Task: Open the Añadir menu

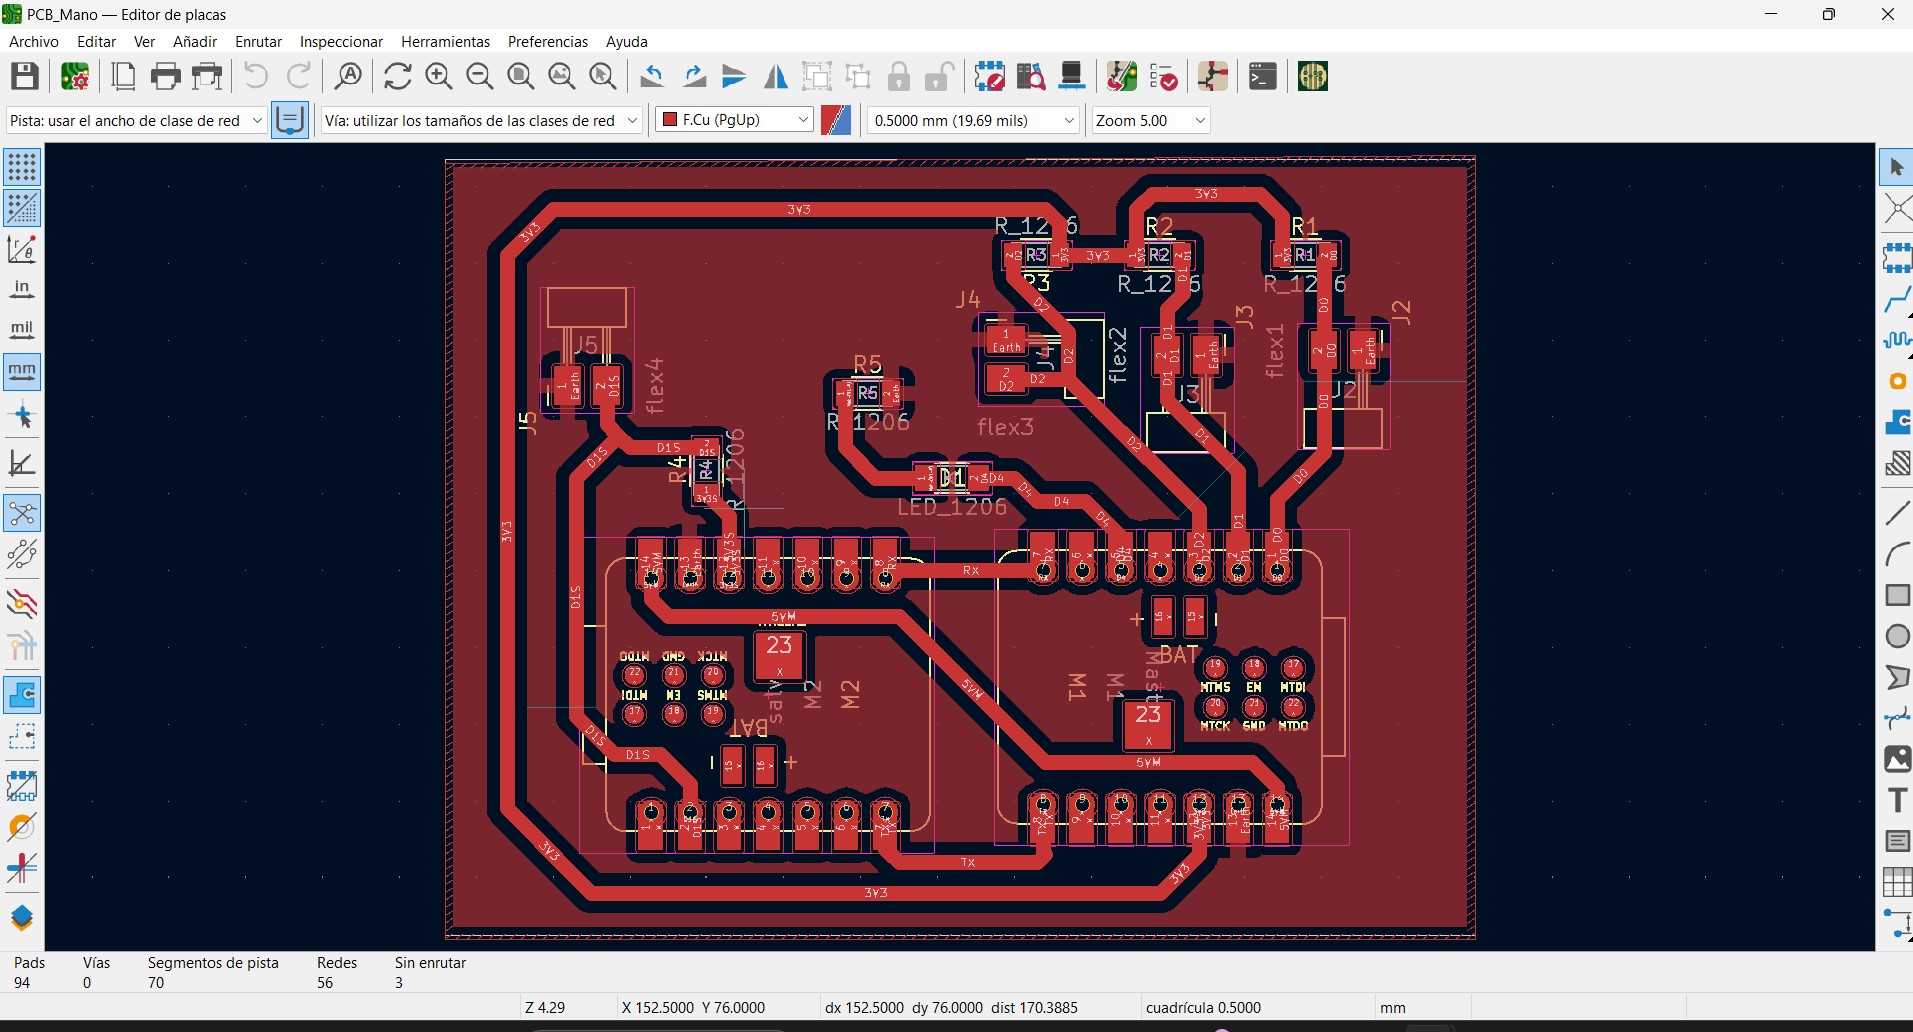Action: click(195, 41)
